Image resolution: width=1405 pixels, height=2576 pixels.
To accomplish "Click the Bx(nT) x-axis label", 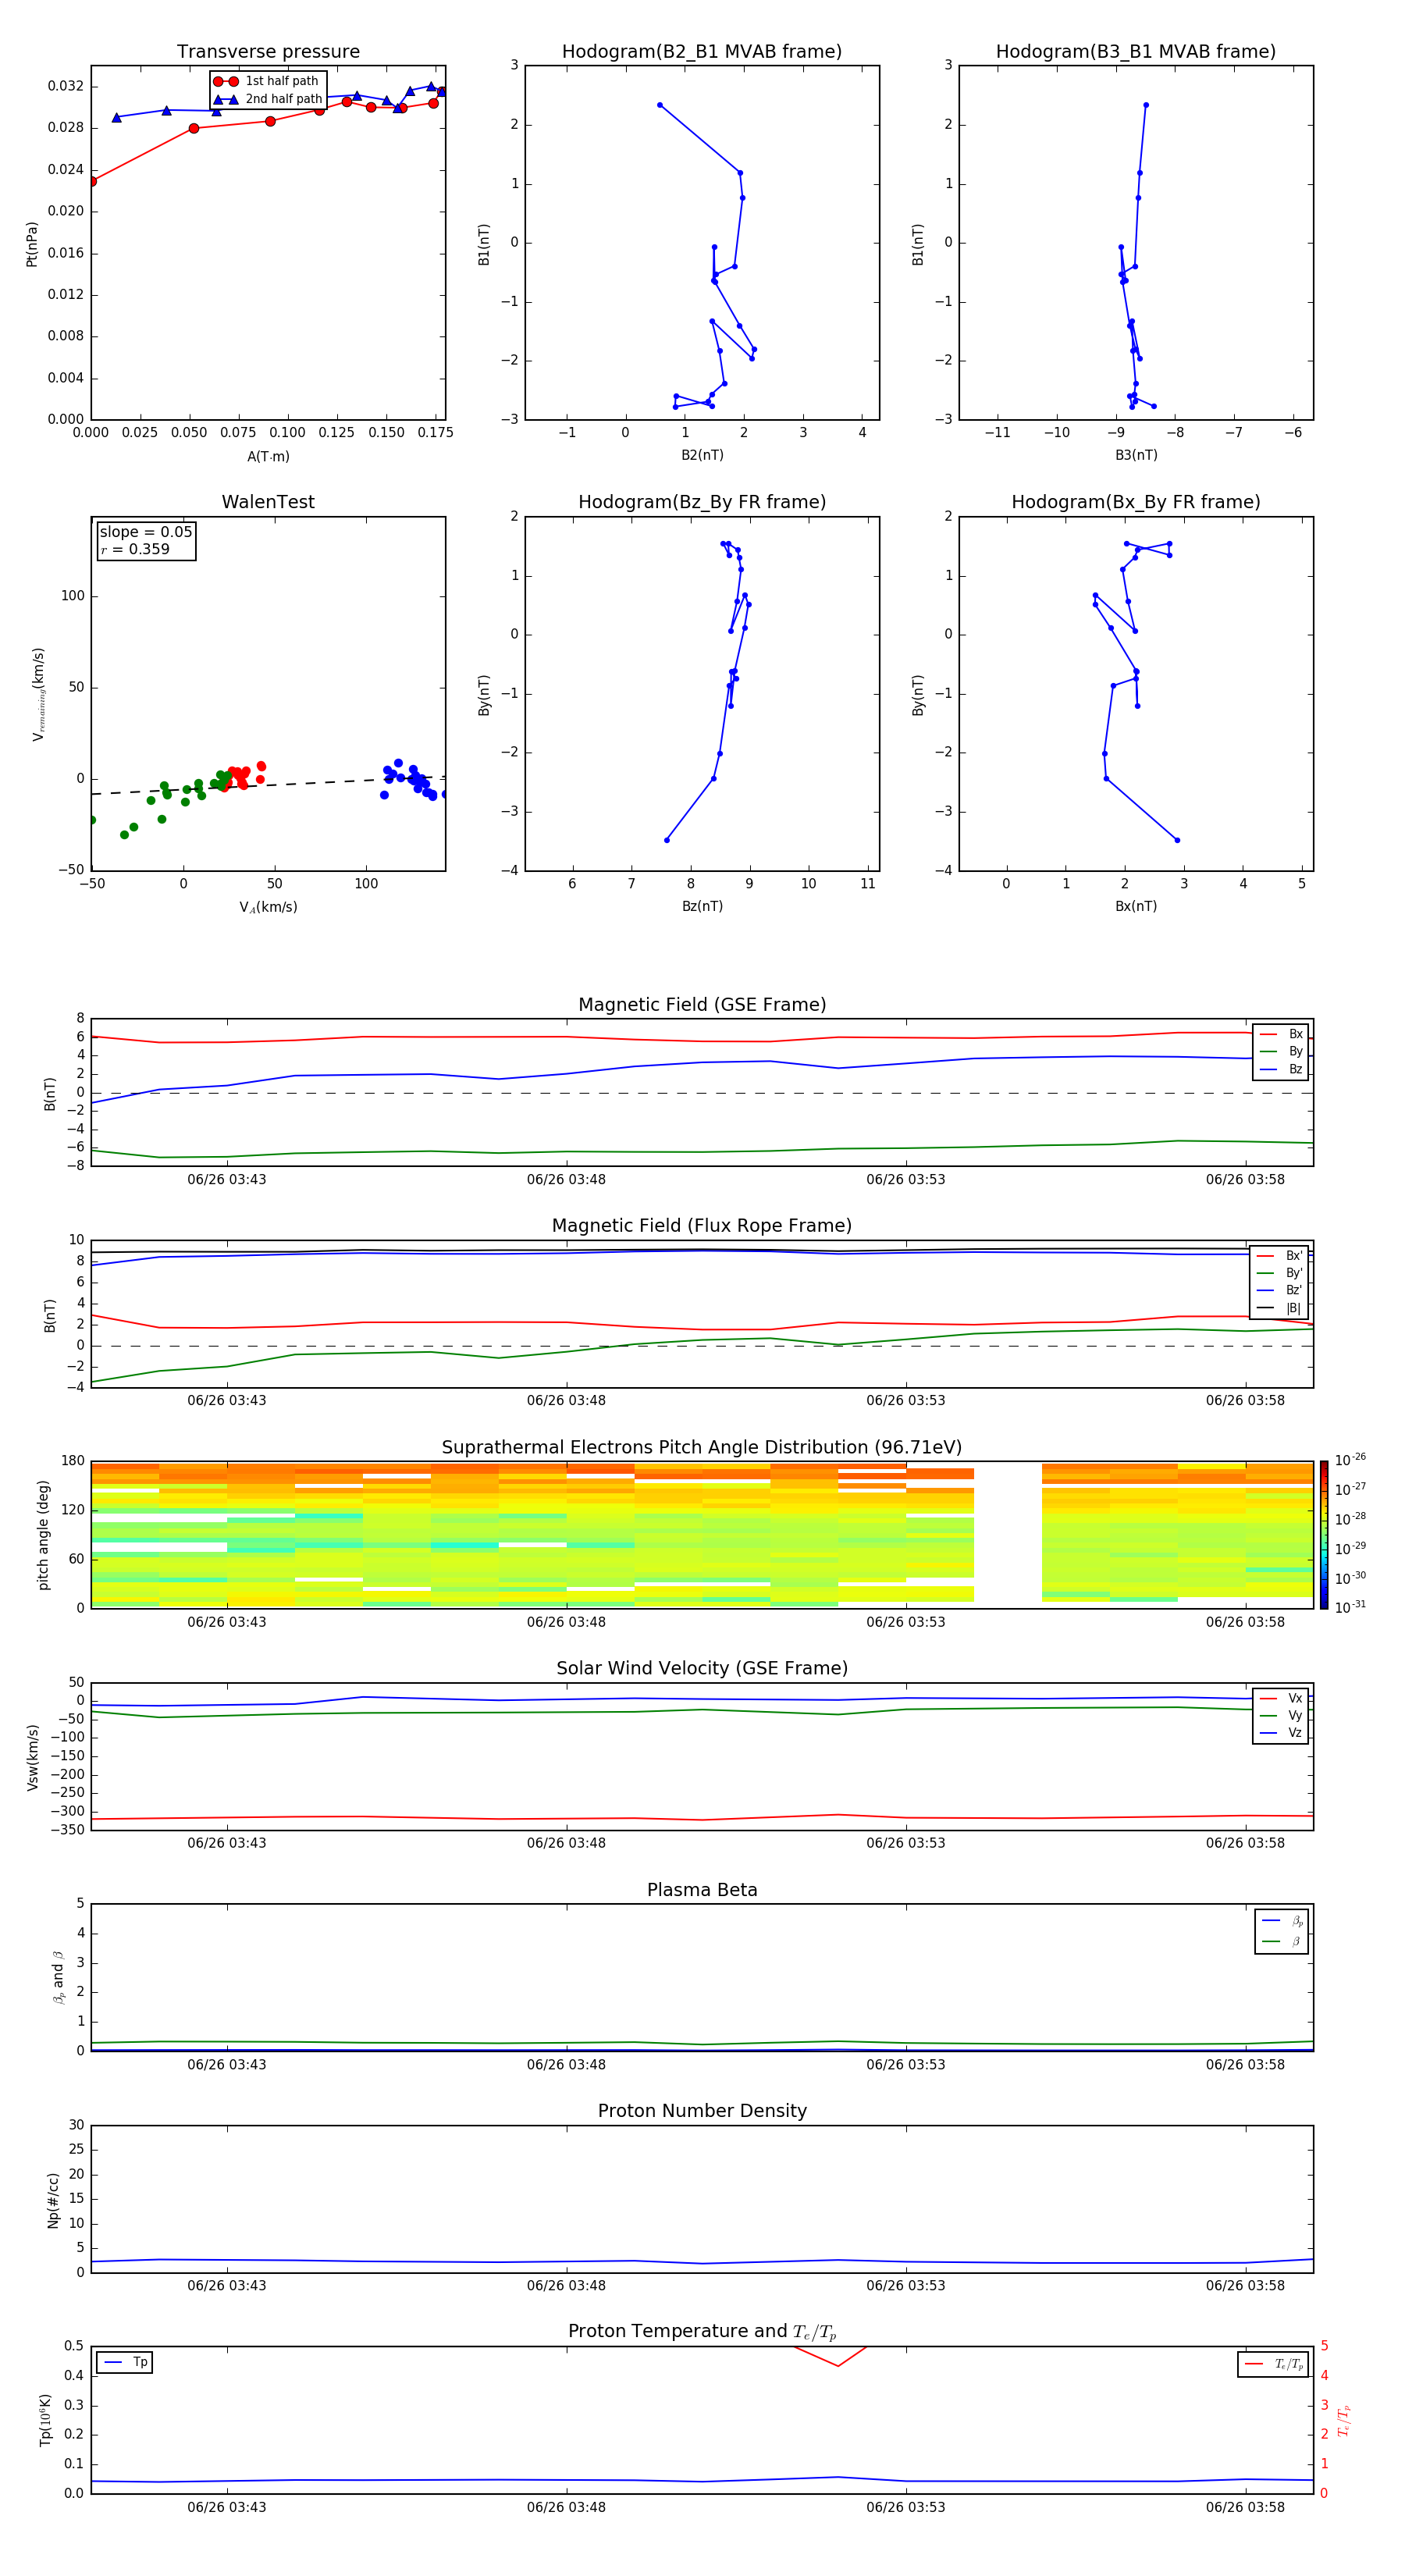I will click(x=1136, y=906).
